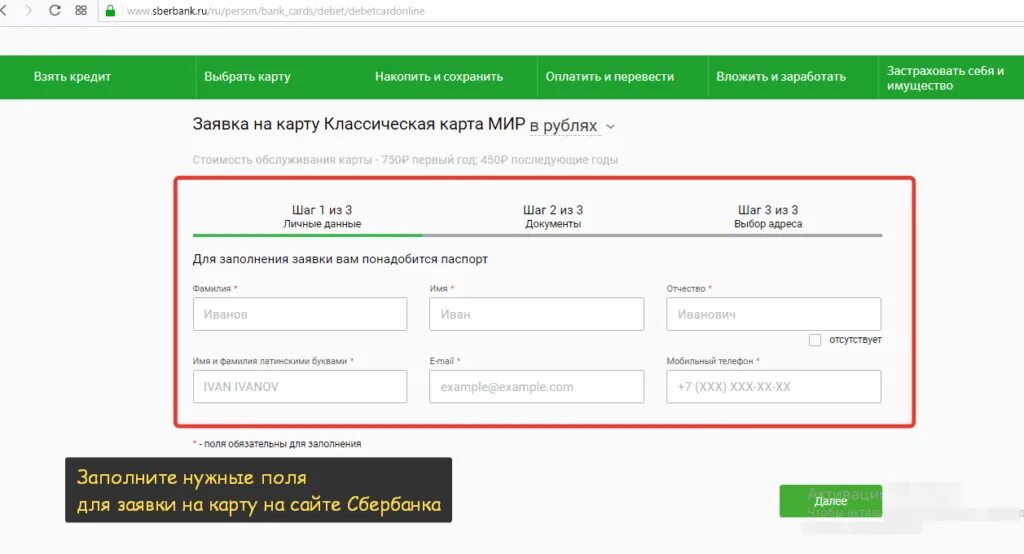Click the browser forward arrow
This screenshot has width=1024, height=554.
(x=28, y=10)
